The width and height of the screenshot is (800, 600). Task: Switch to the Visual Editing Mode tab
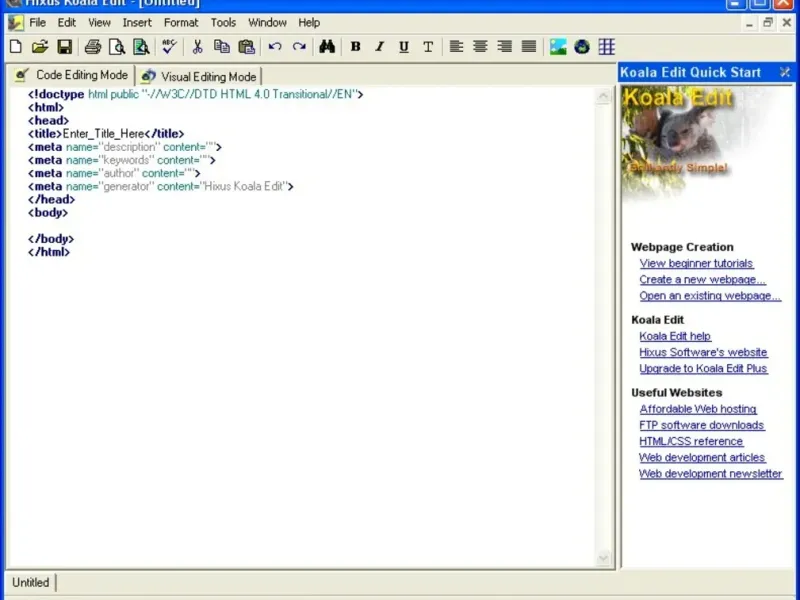(x=199, y=76)
